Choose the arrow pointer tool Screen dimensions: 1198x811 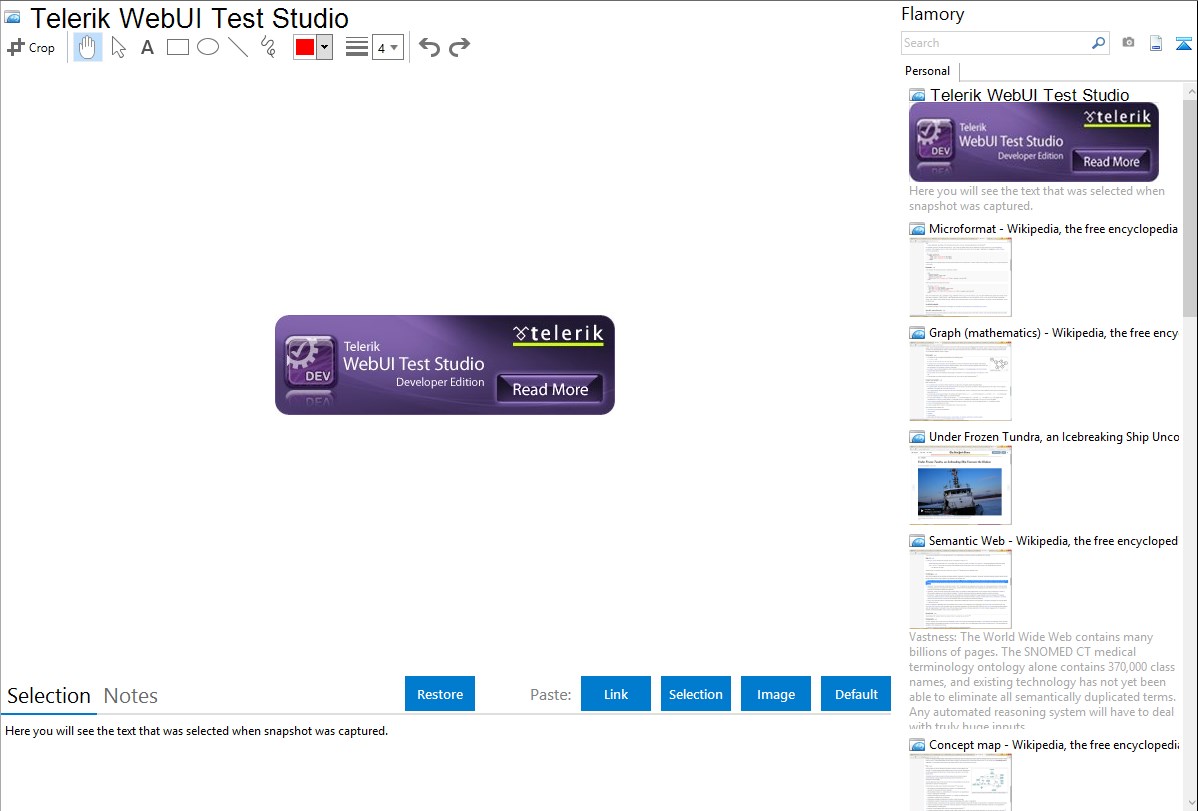point(118,47)
